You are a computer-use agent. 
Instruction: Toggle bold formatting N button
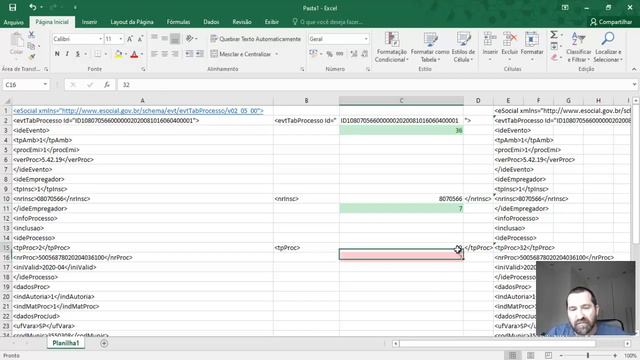coord(57,54)
